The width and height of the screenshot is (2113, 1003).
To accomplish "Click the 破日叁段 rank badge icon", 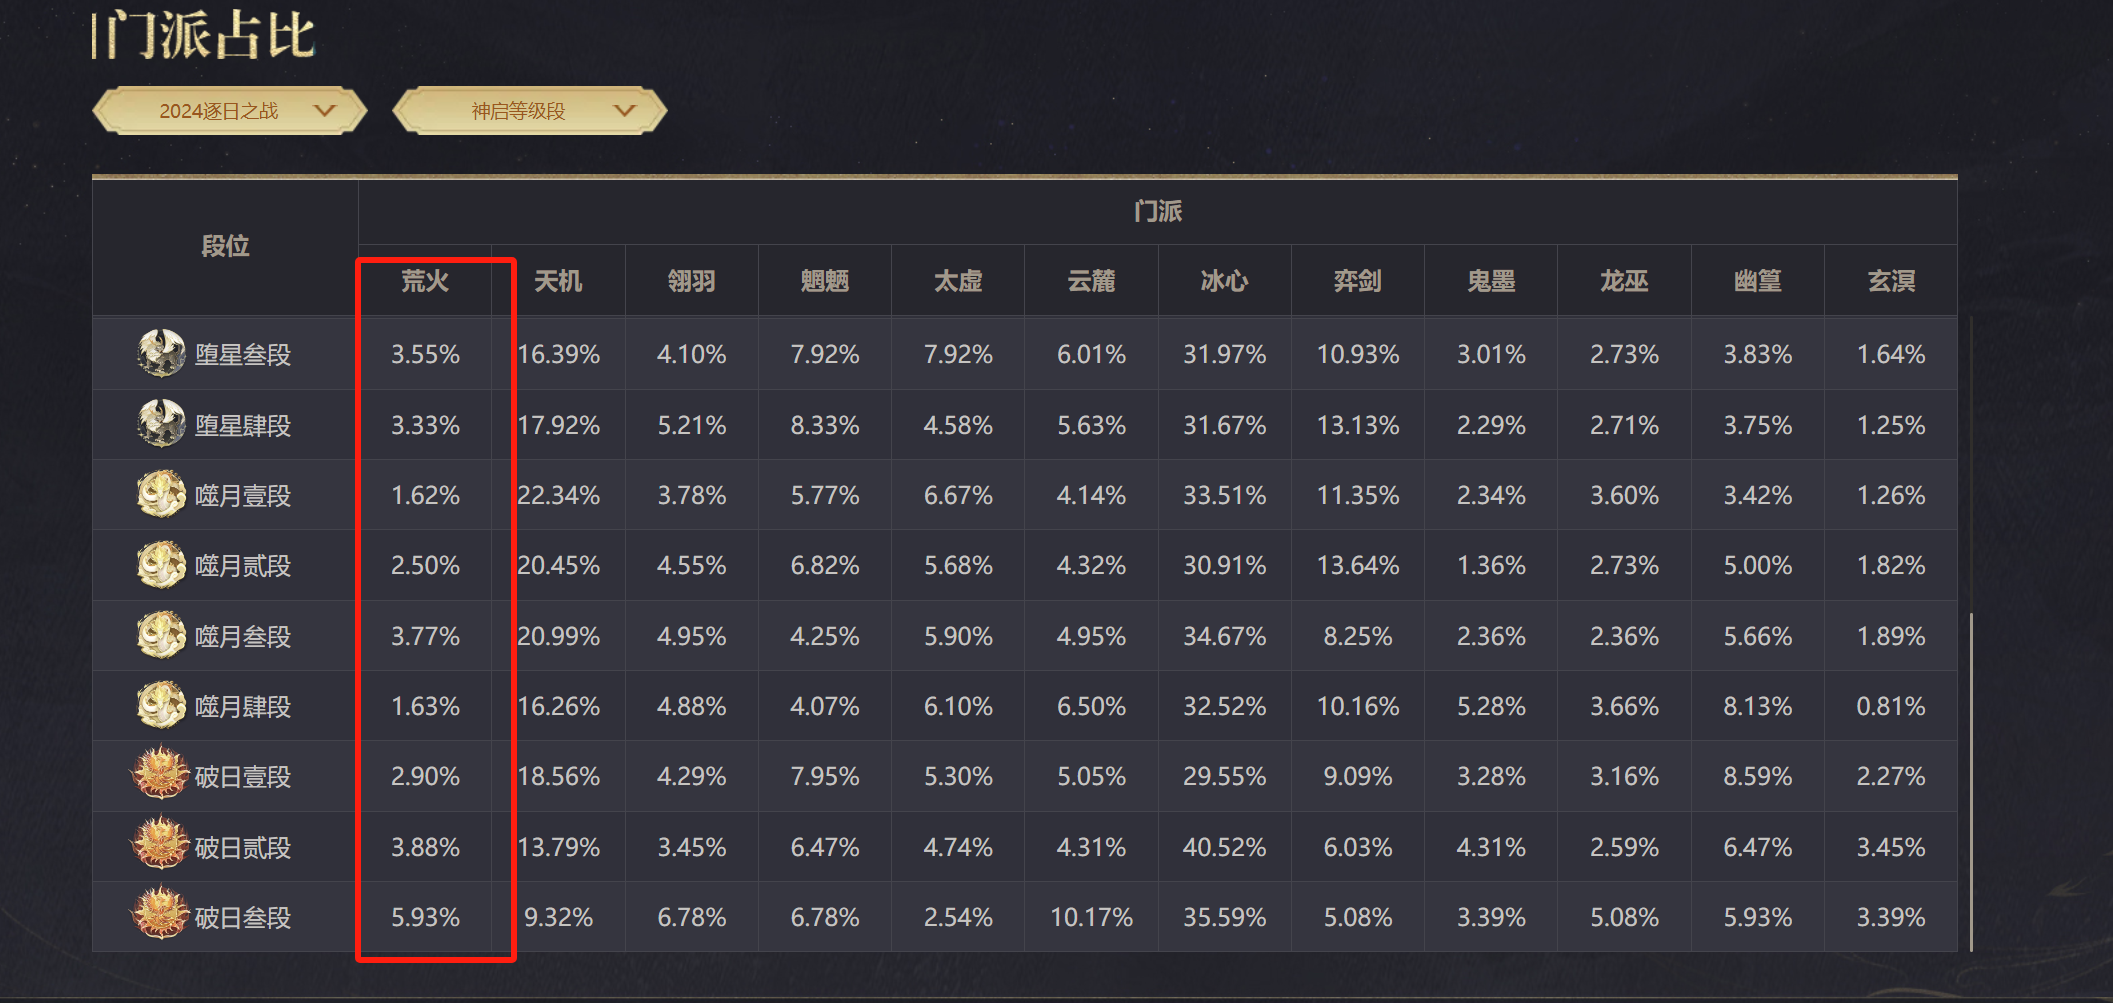I will coord(160,916).
